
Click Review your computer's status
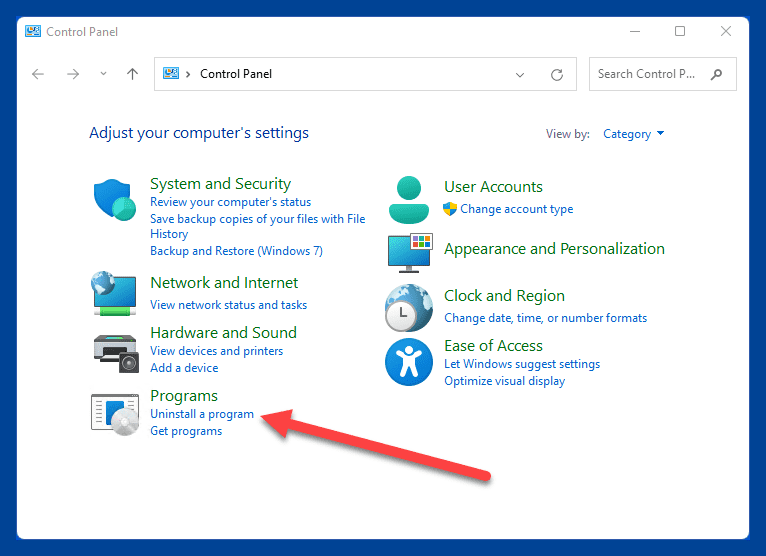pyautogui.click(x=231, y=202)
